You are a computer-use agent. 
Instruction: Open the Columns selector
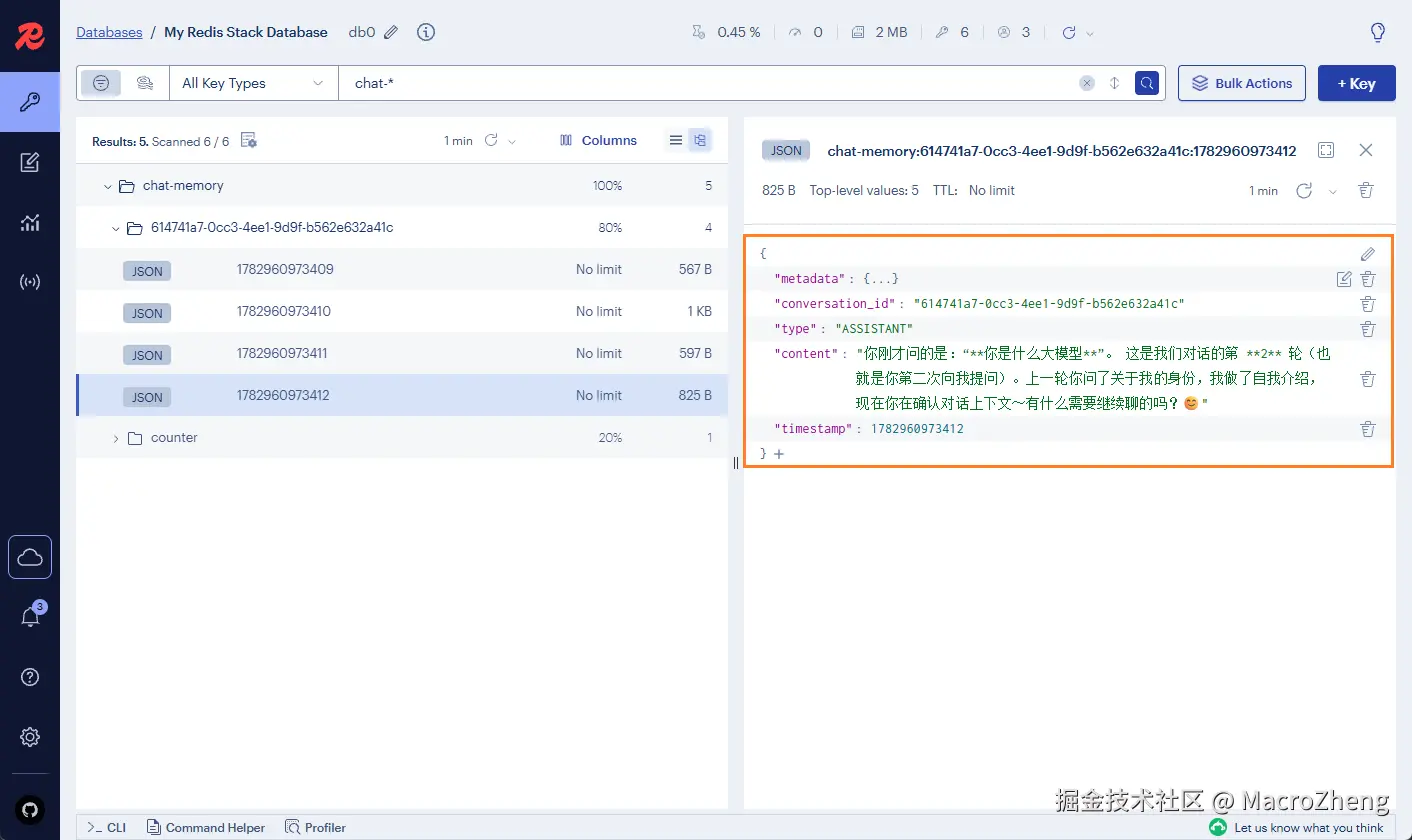click(598, 140)
